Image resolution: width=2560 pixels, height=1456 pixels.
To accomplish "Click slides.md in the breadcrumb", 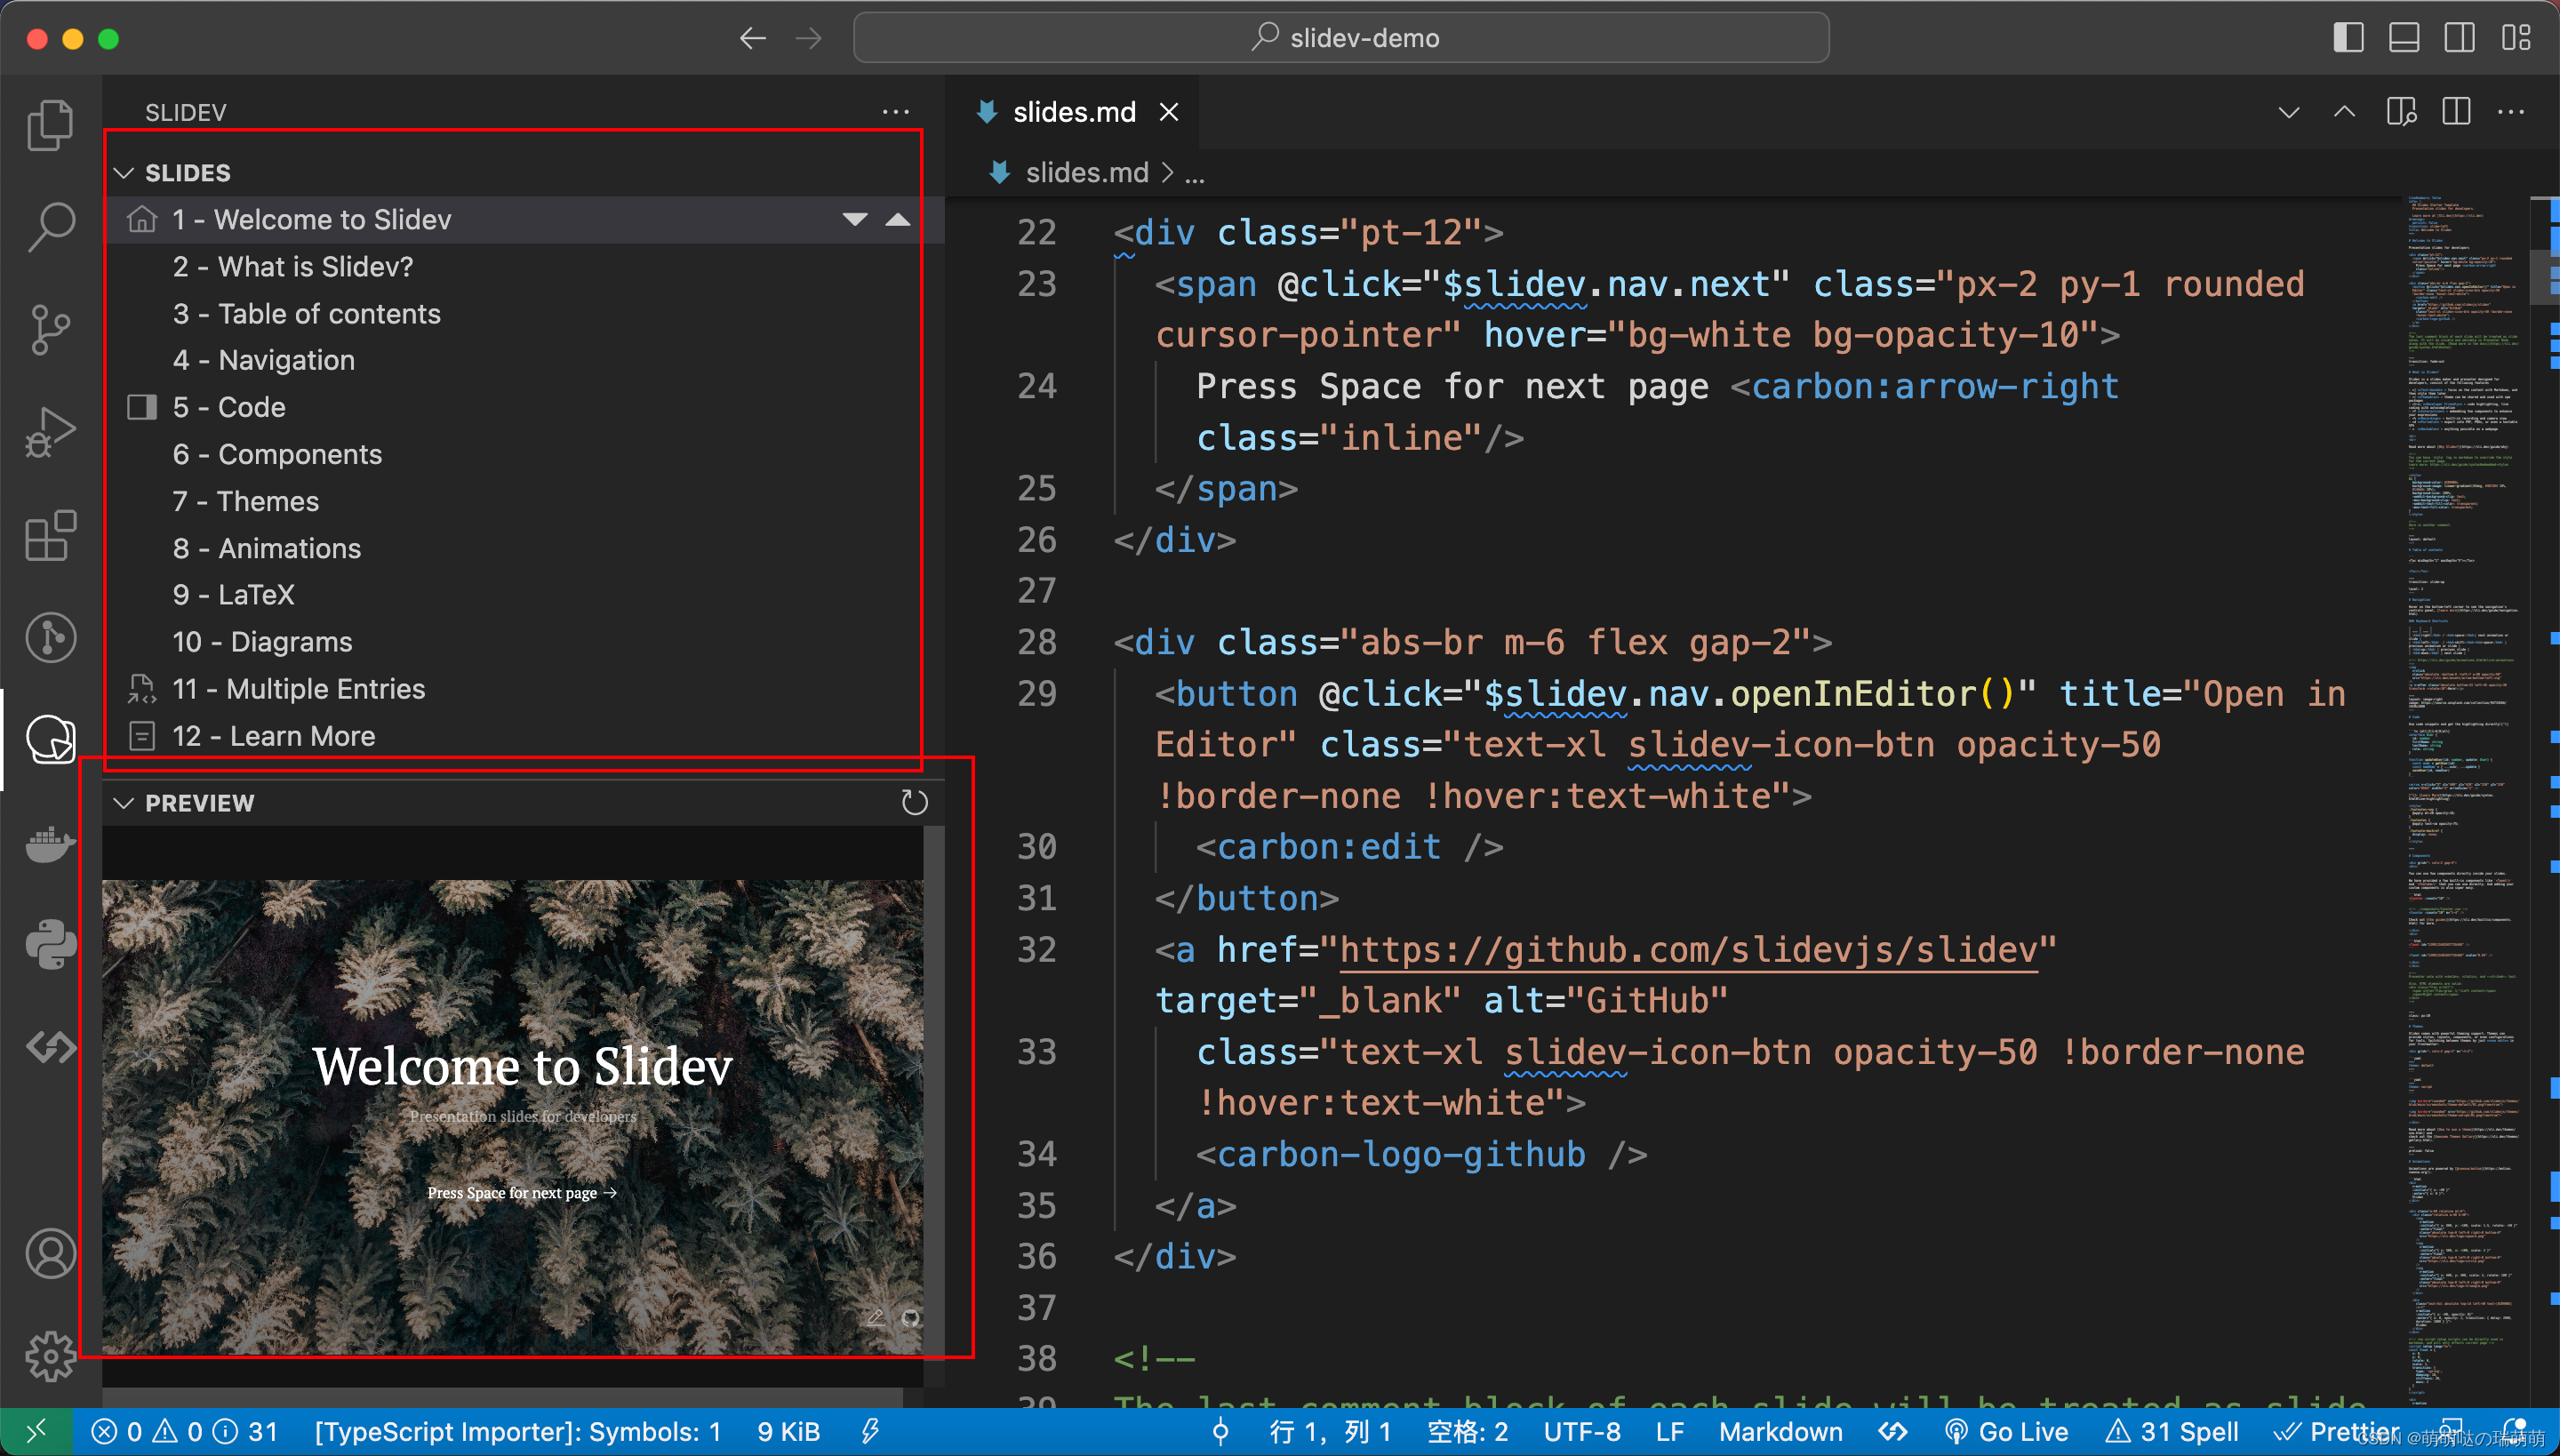I will [x=1087, y=173].
